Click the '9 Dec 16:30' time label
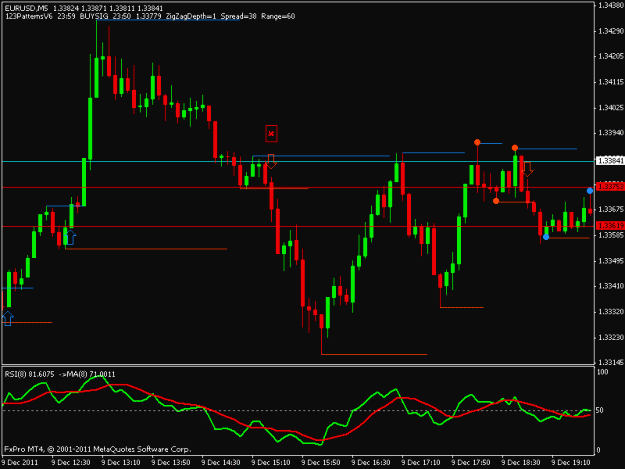 pos(371,463)
